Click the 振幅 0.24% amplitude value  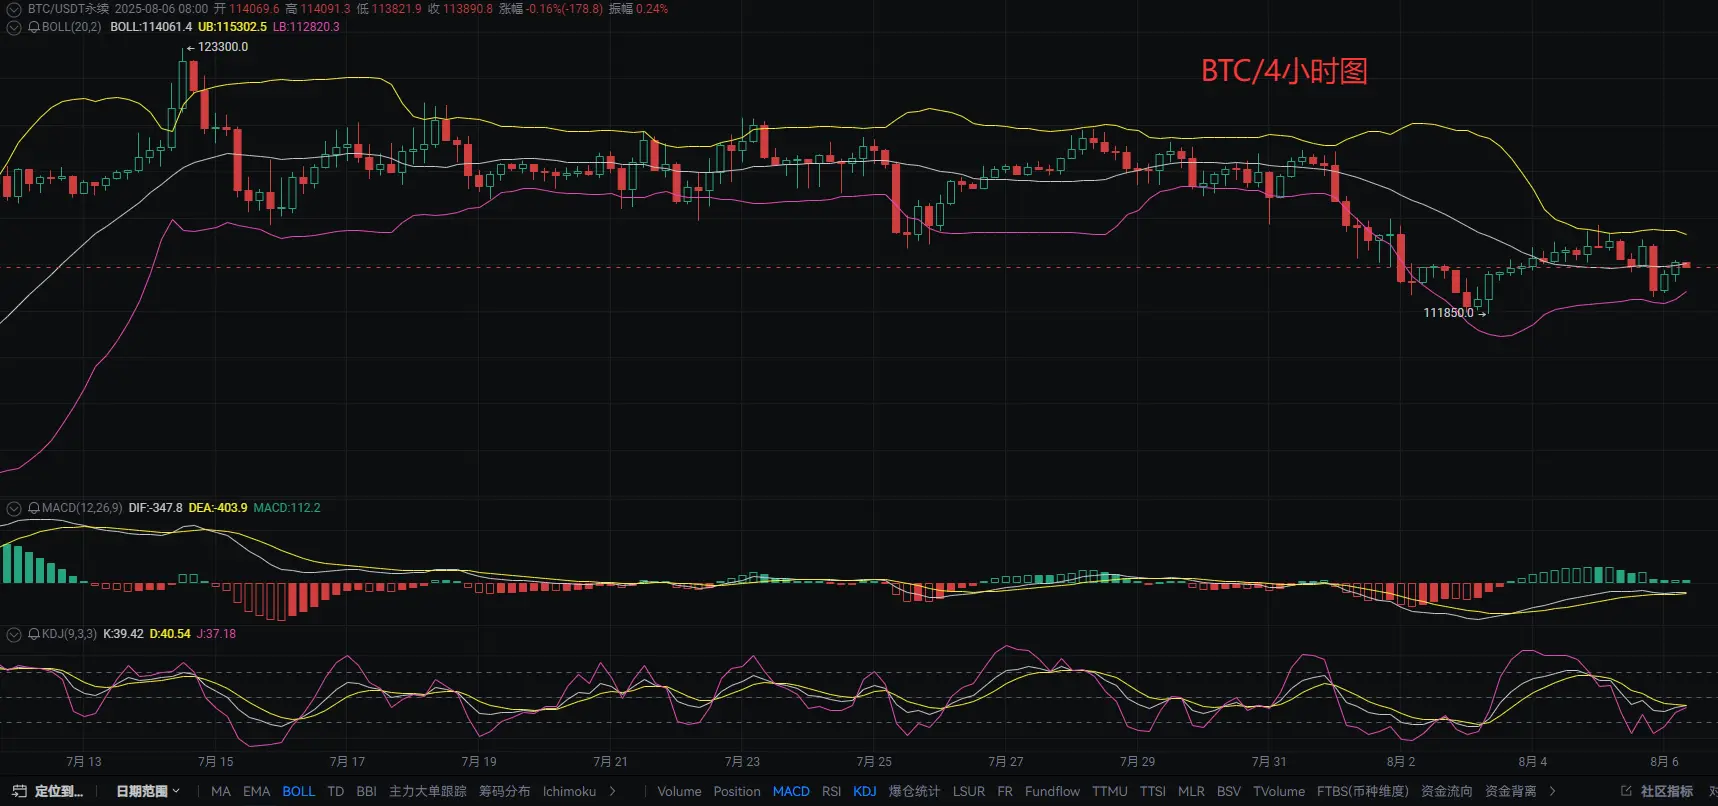tap(639, 9)
